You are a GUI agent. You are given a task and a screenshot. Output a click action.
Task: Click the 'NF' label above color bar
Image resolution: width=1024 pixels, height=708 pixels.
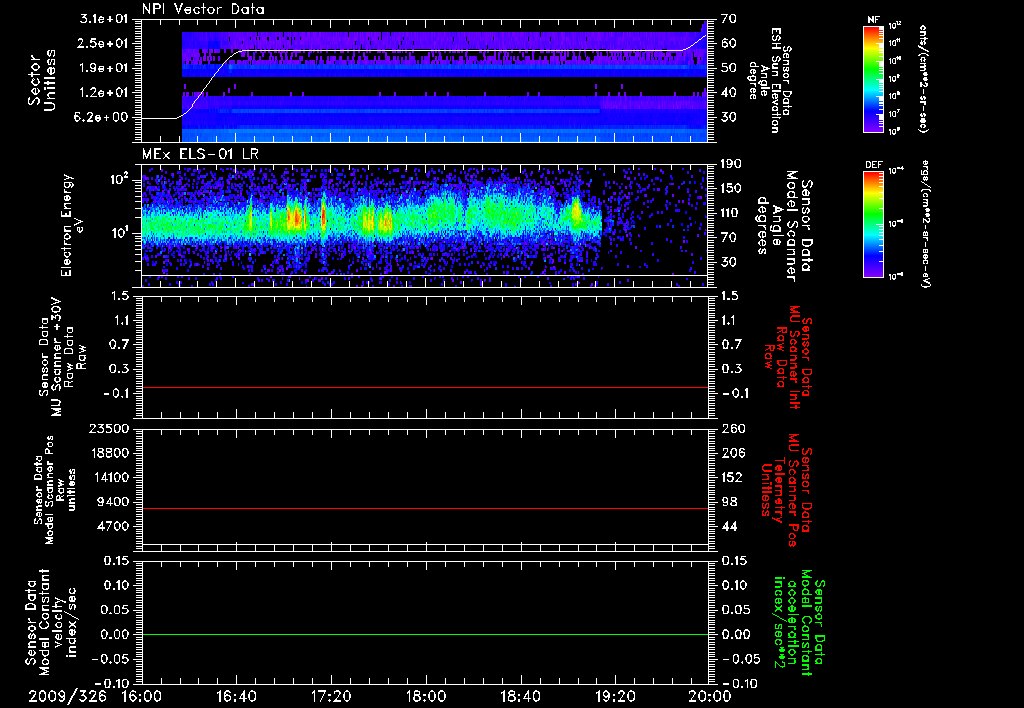click(x=873, y=20)
